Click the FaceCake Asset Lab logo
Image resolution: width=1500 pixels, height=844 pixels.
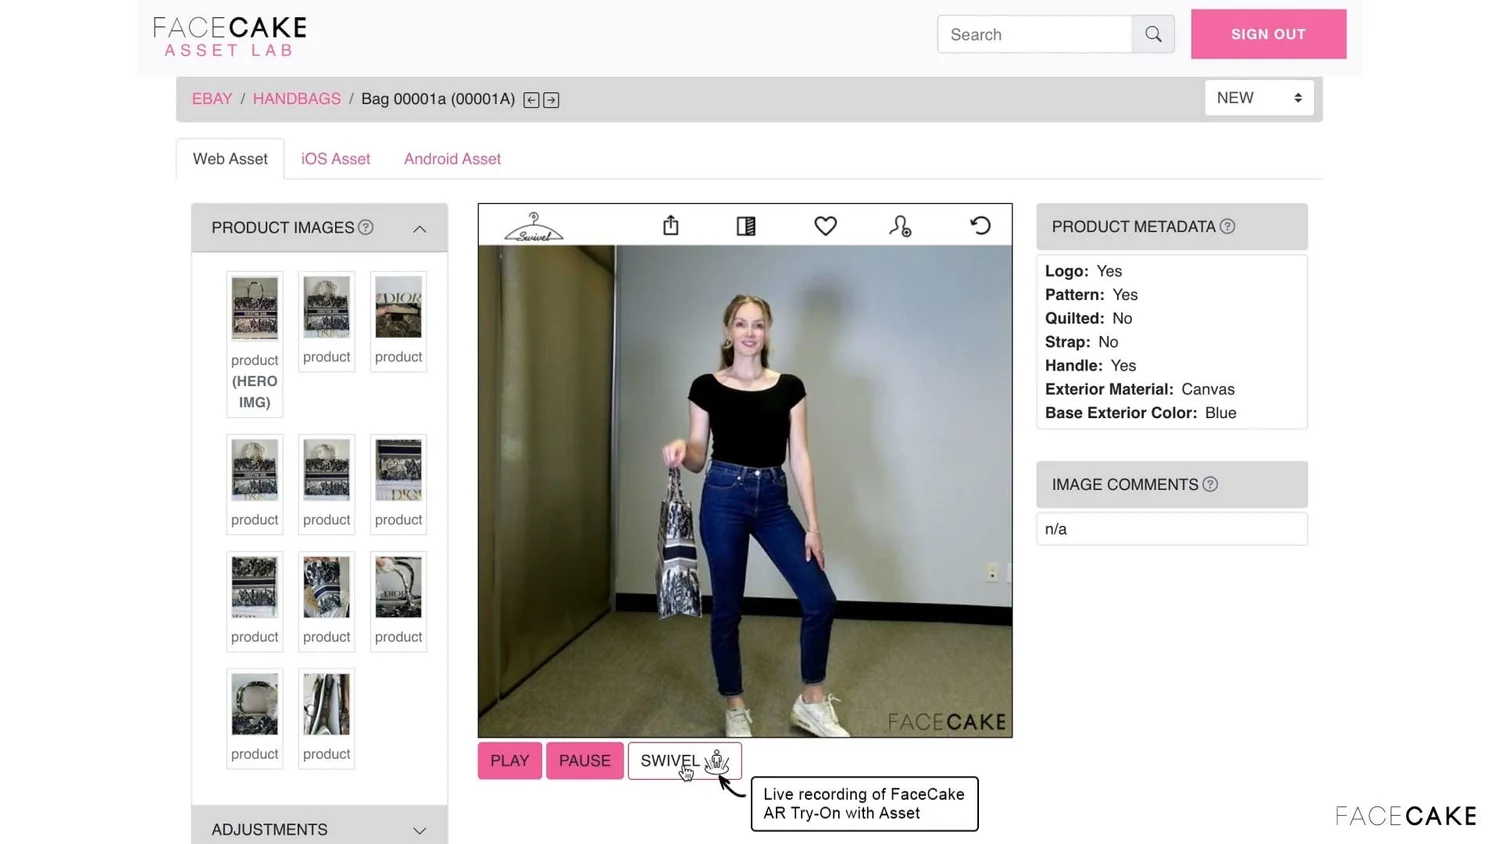click(230, 36)
